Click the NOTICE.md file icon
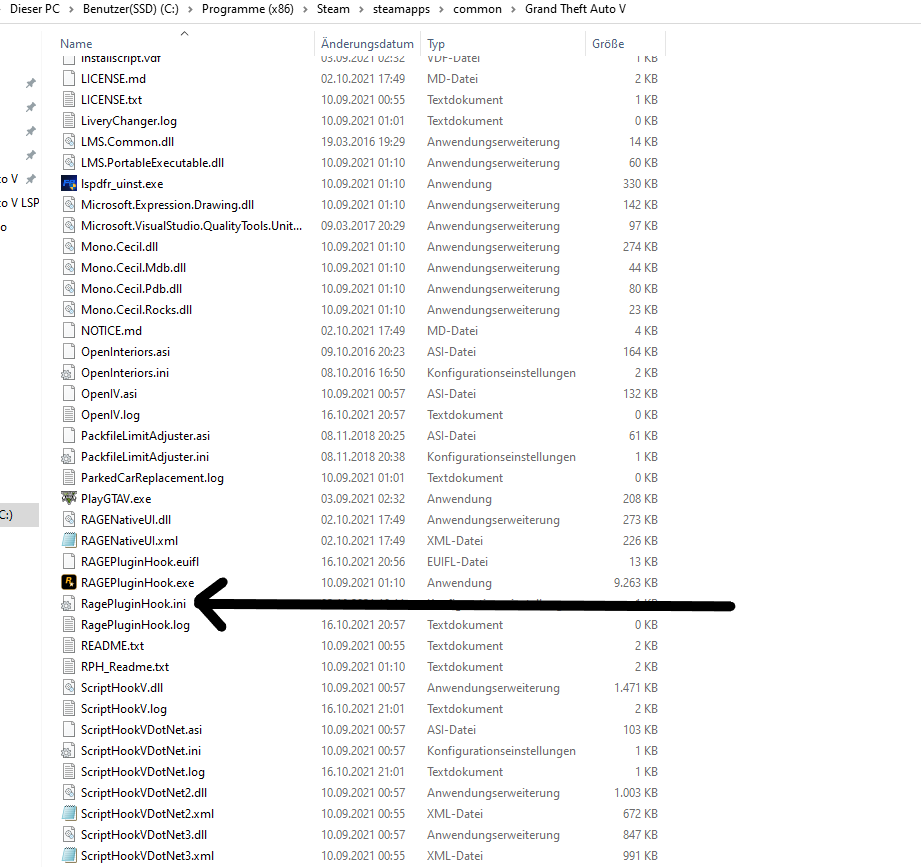This screenshot has width=921, height=867. [x=69, y=331]
